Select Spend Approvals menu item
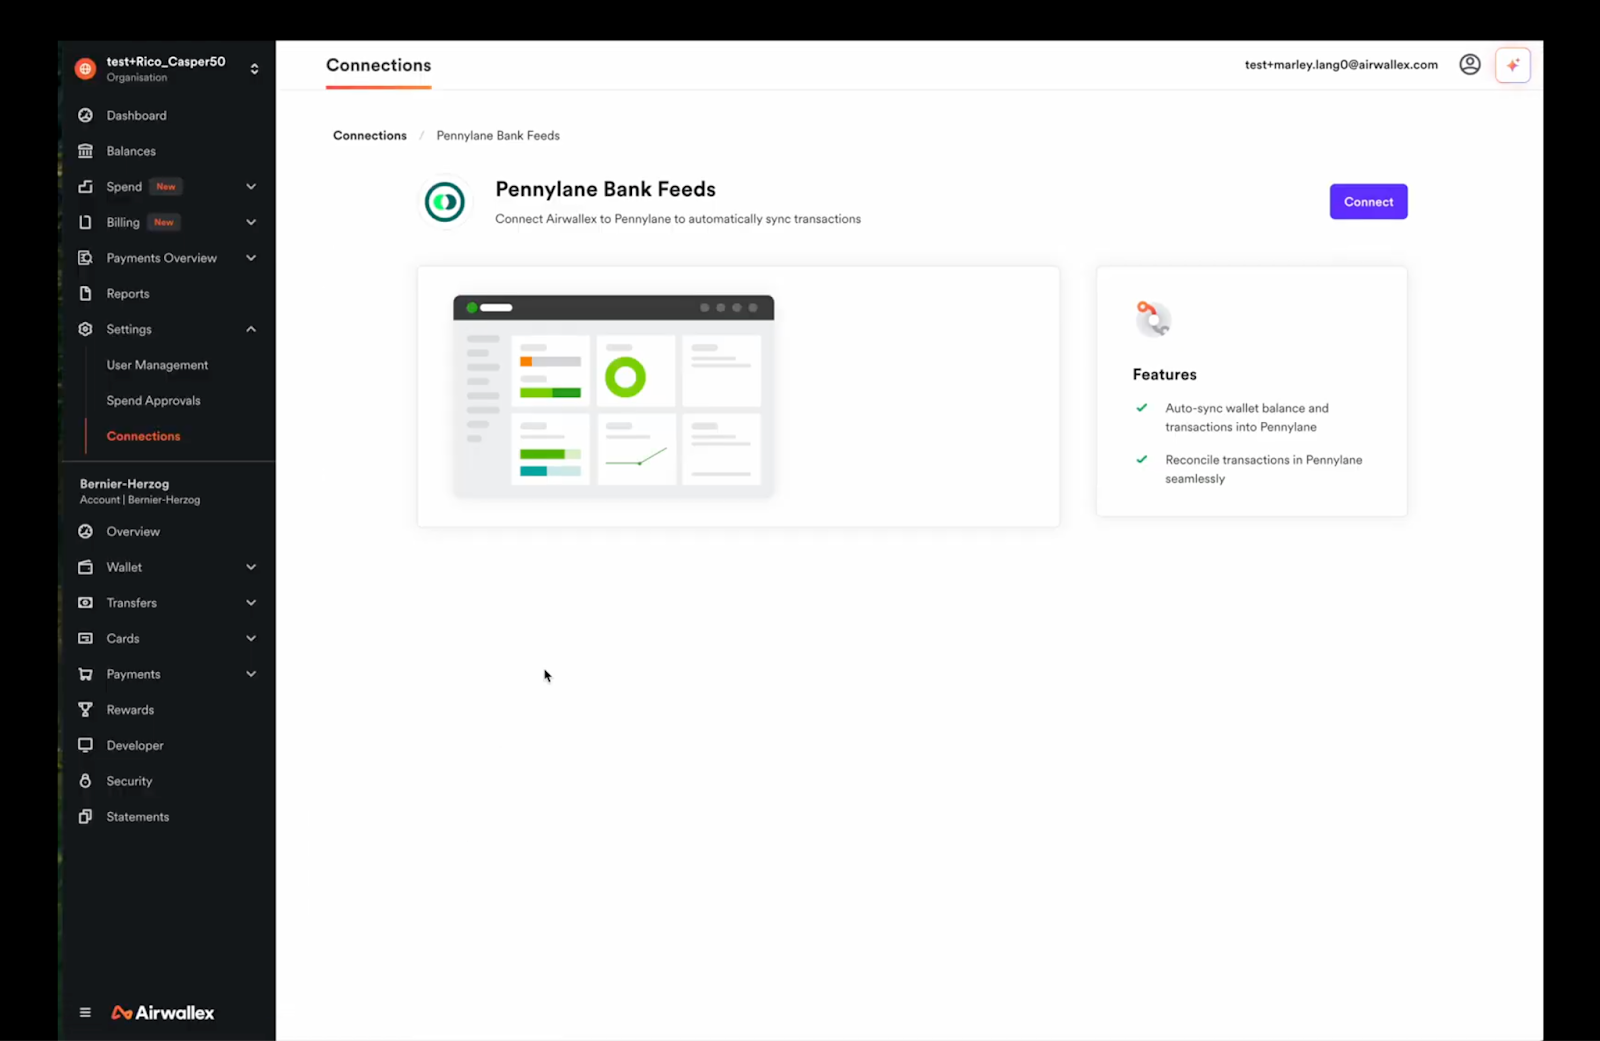 [x=153, y=401]
